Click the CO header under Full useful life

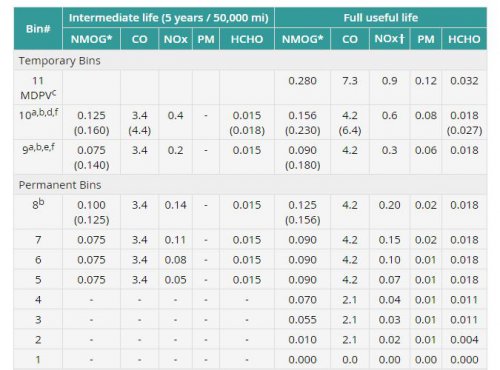350,39
